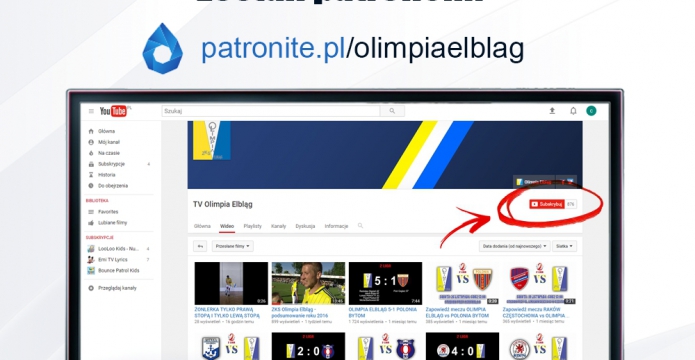The height and width of the screenshot is (360, 695).
Task: Click the Główna home icon in sidebar
Action: (91, 131)
